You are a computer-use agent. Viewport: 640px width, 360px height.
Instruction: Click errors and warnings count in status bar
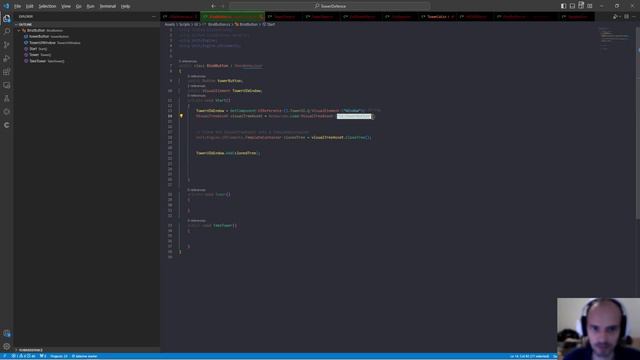[24, 356]
